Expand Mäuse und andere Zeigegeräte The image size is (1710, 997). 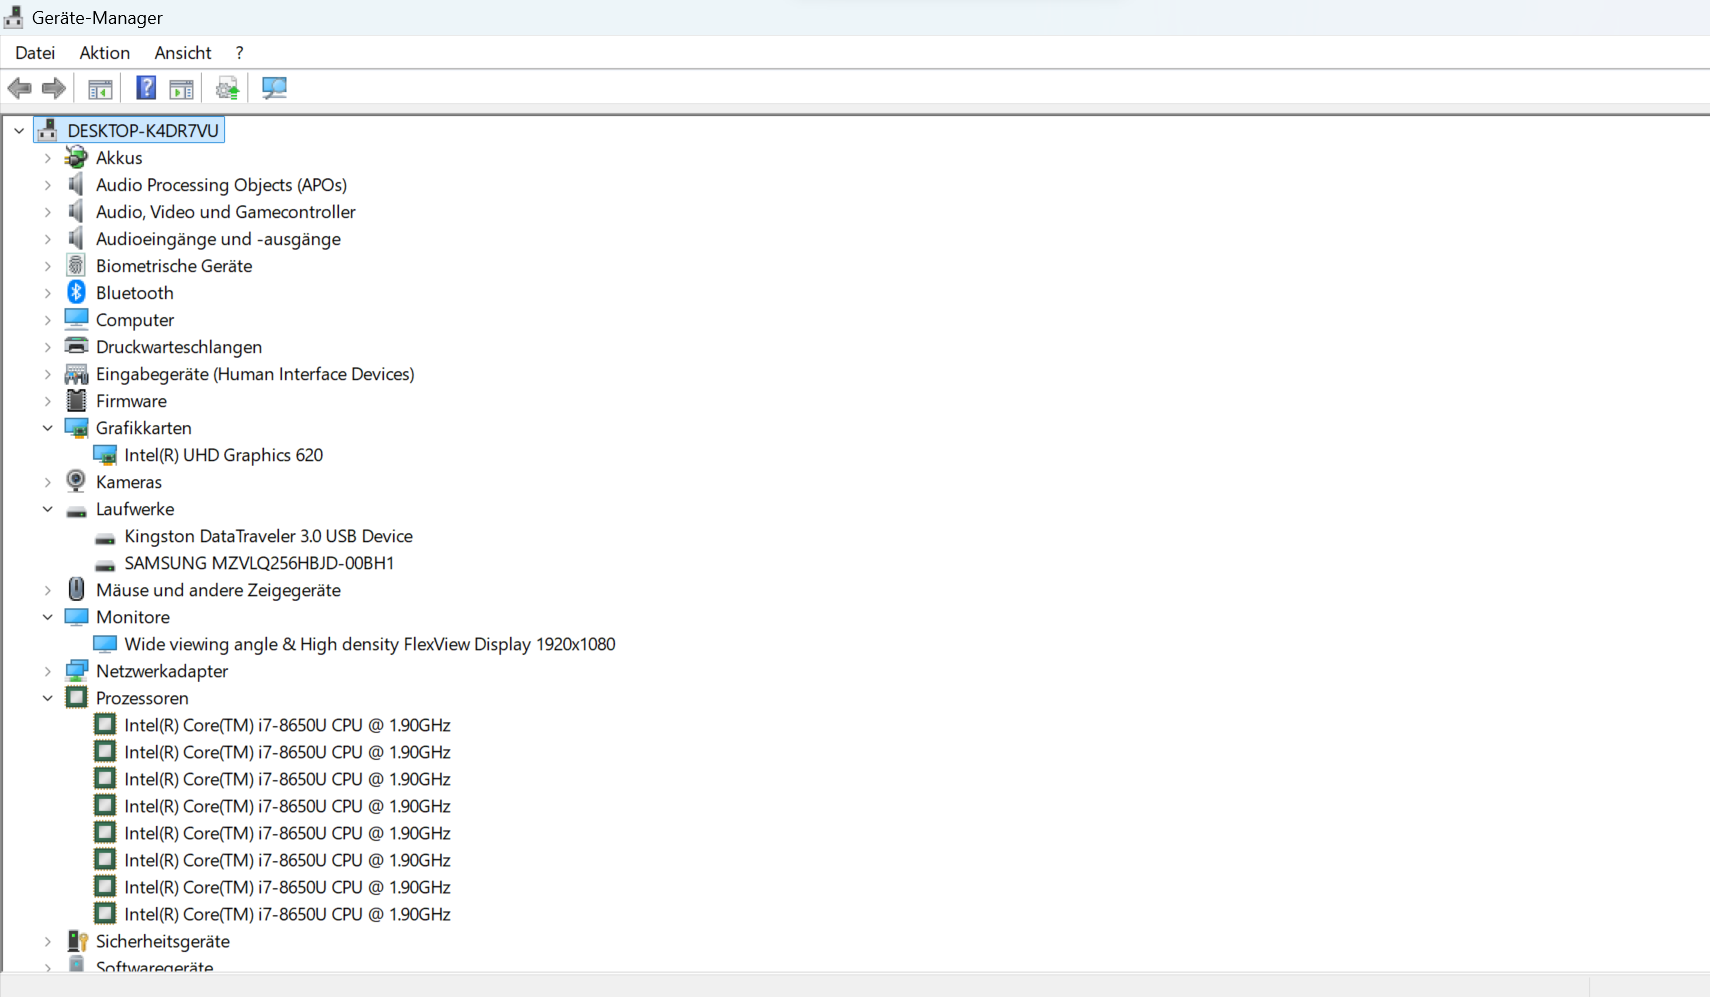pyautogui.click(x=47, y=589)
